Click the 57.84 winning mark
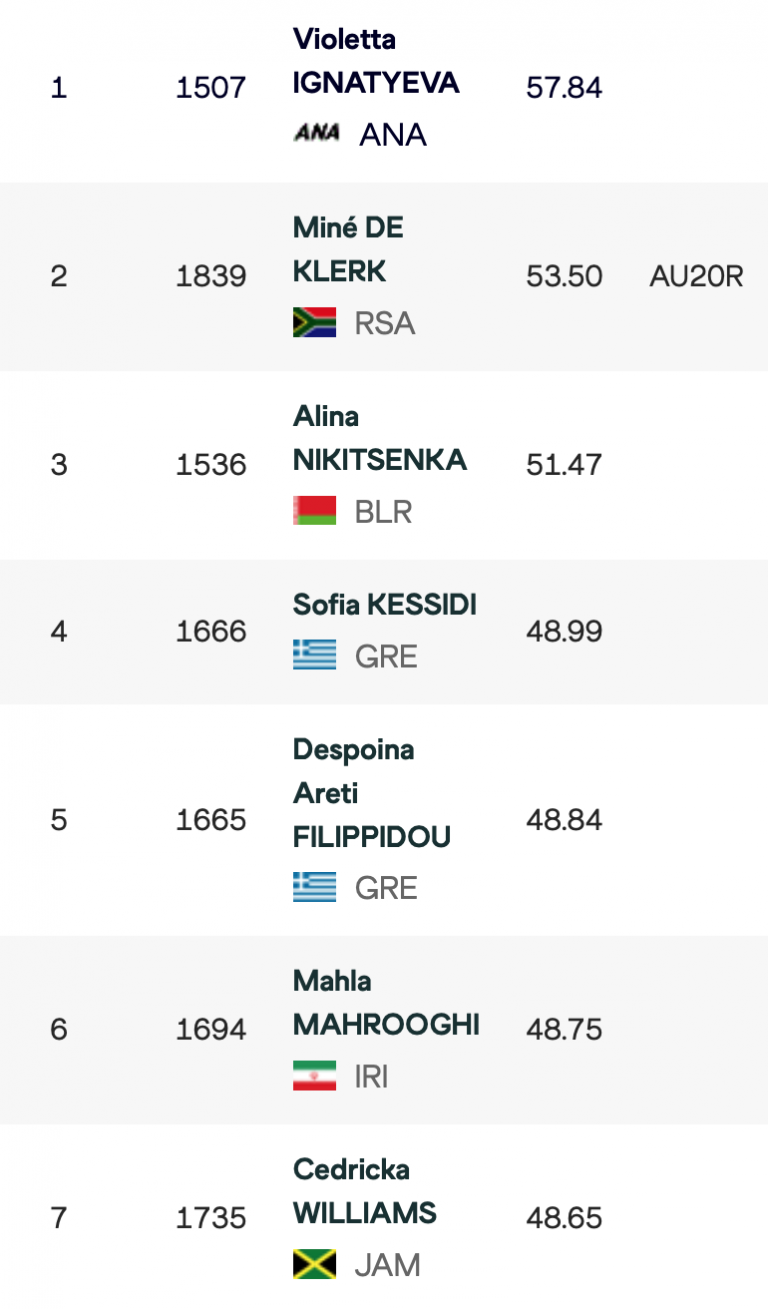The image size is (768, 1309). pyautogui.click(x=564, y=88)
